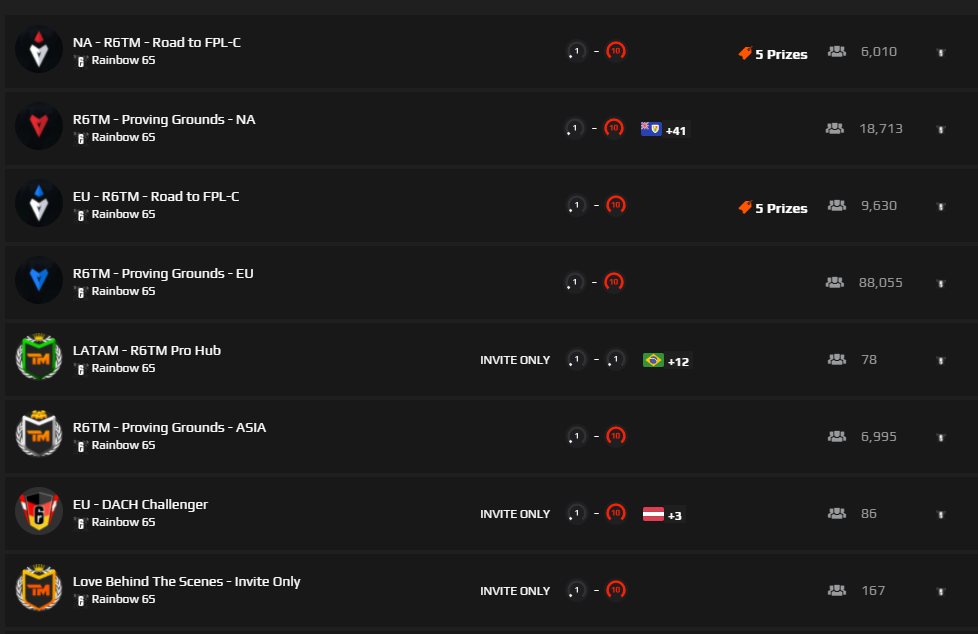Click the blue Proving Grounds EU hub avatar
This screenshot has width=978, height=634.
38,281
